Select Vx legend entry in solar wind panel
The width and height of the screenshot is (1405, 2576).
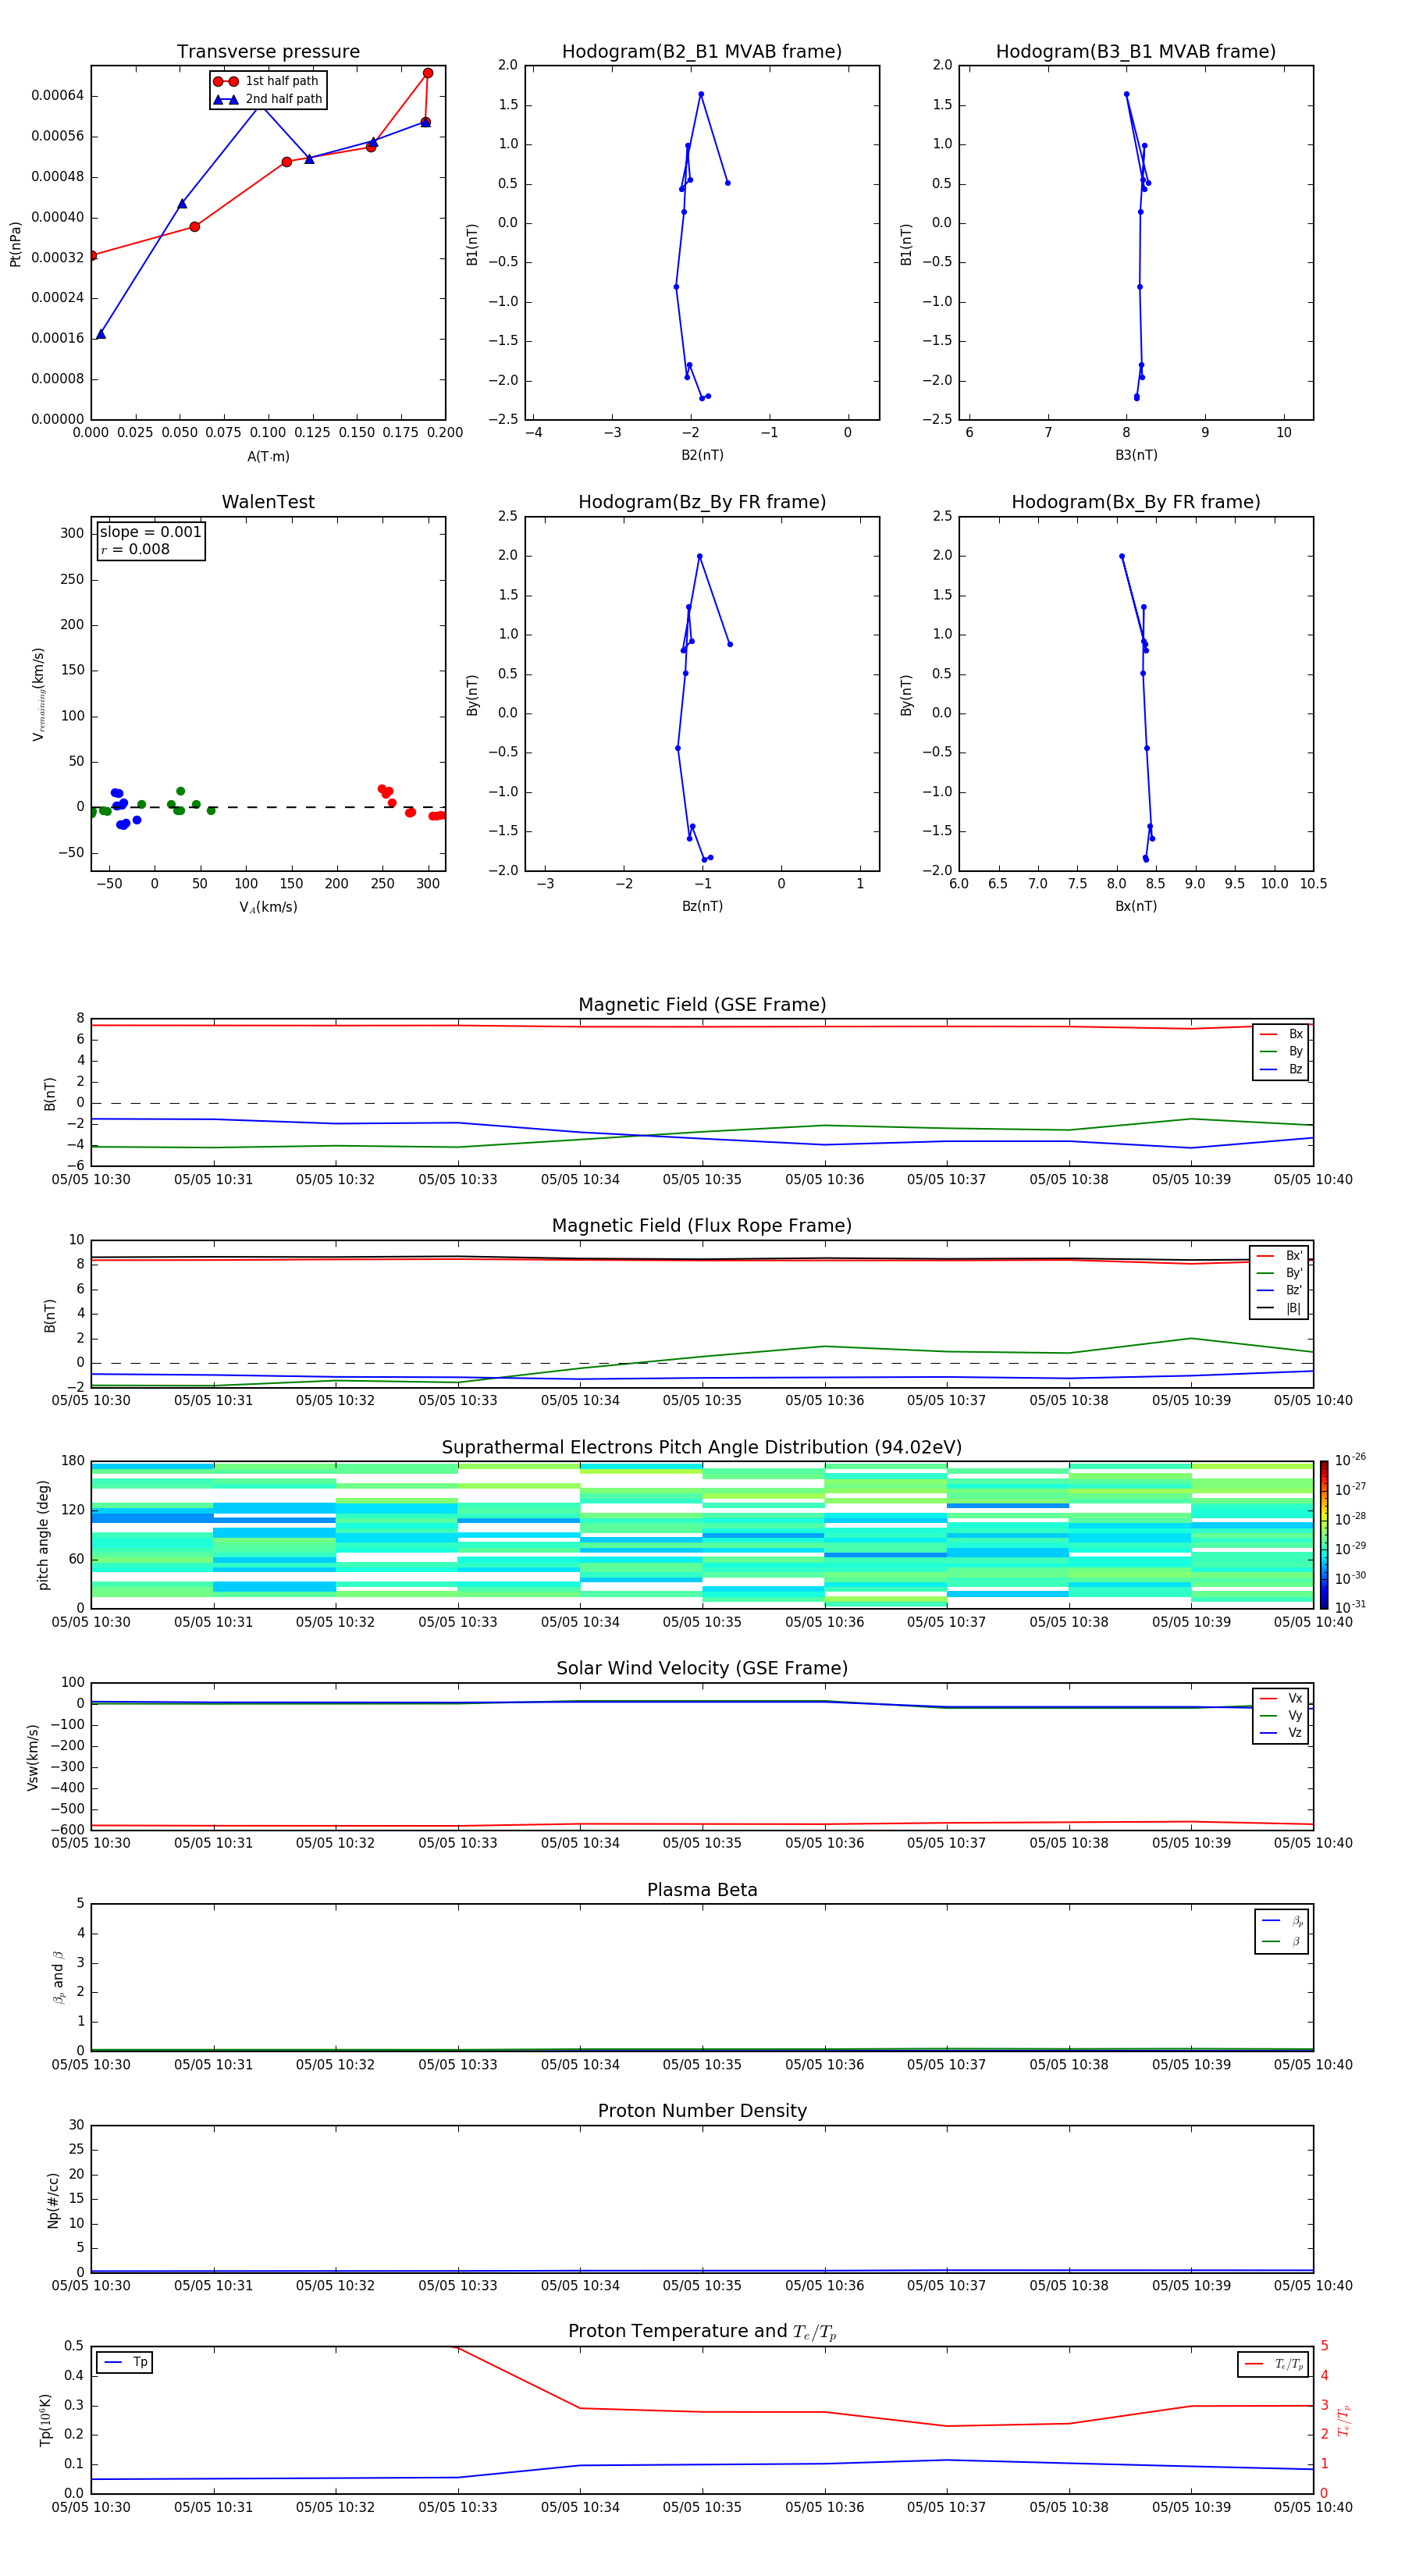point(1281,1698)
